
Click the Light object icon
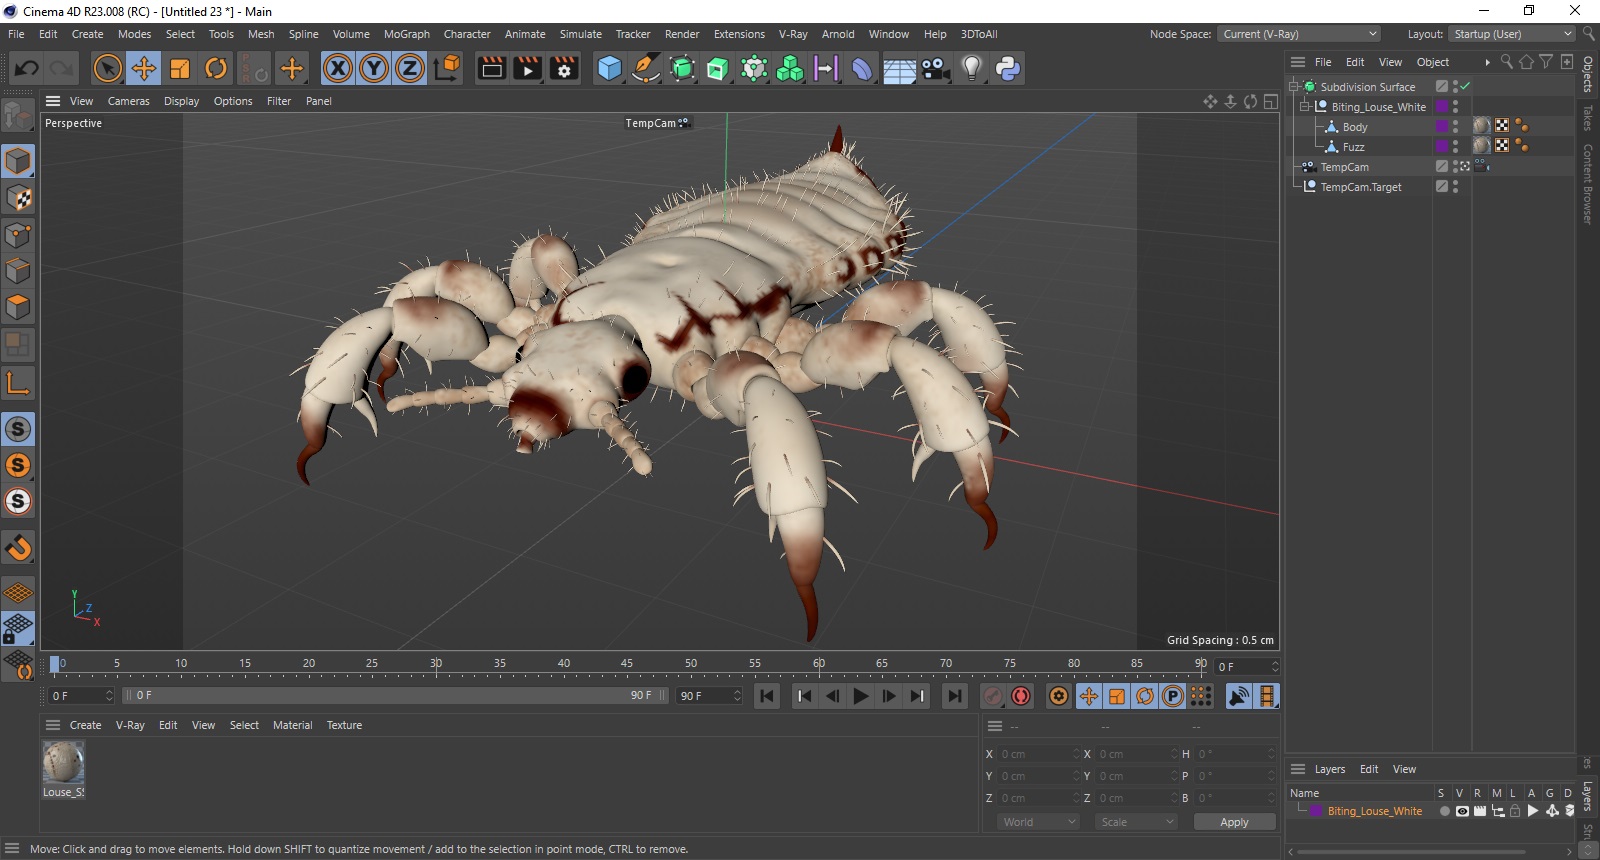click(971, 68)
